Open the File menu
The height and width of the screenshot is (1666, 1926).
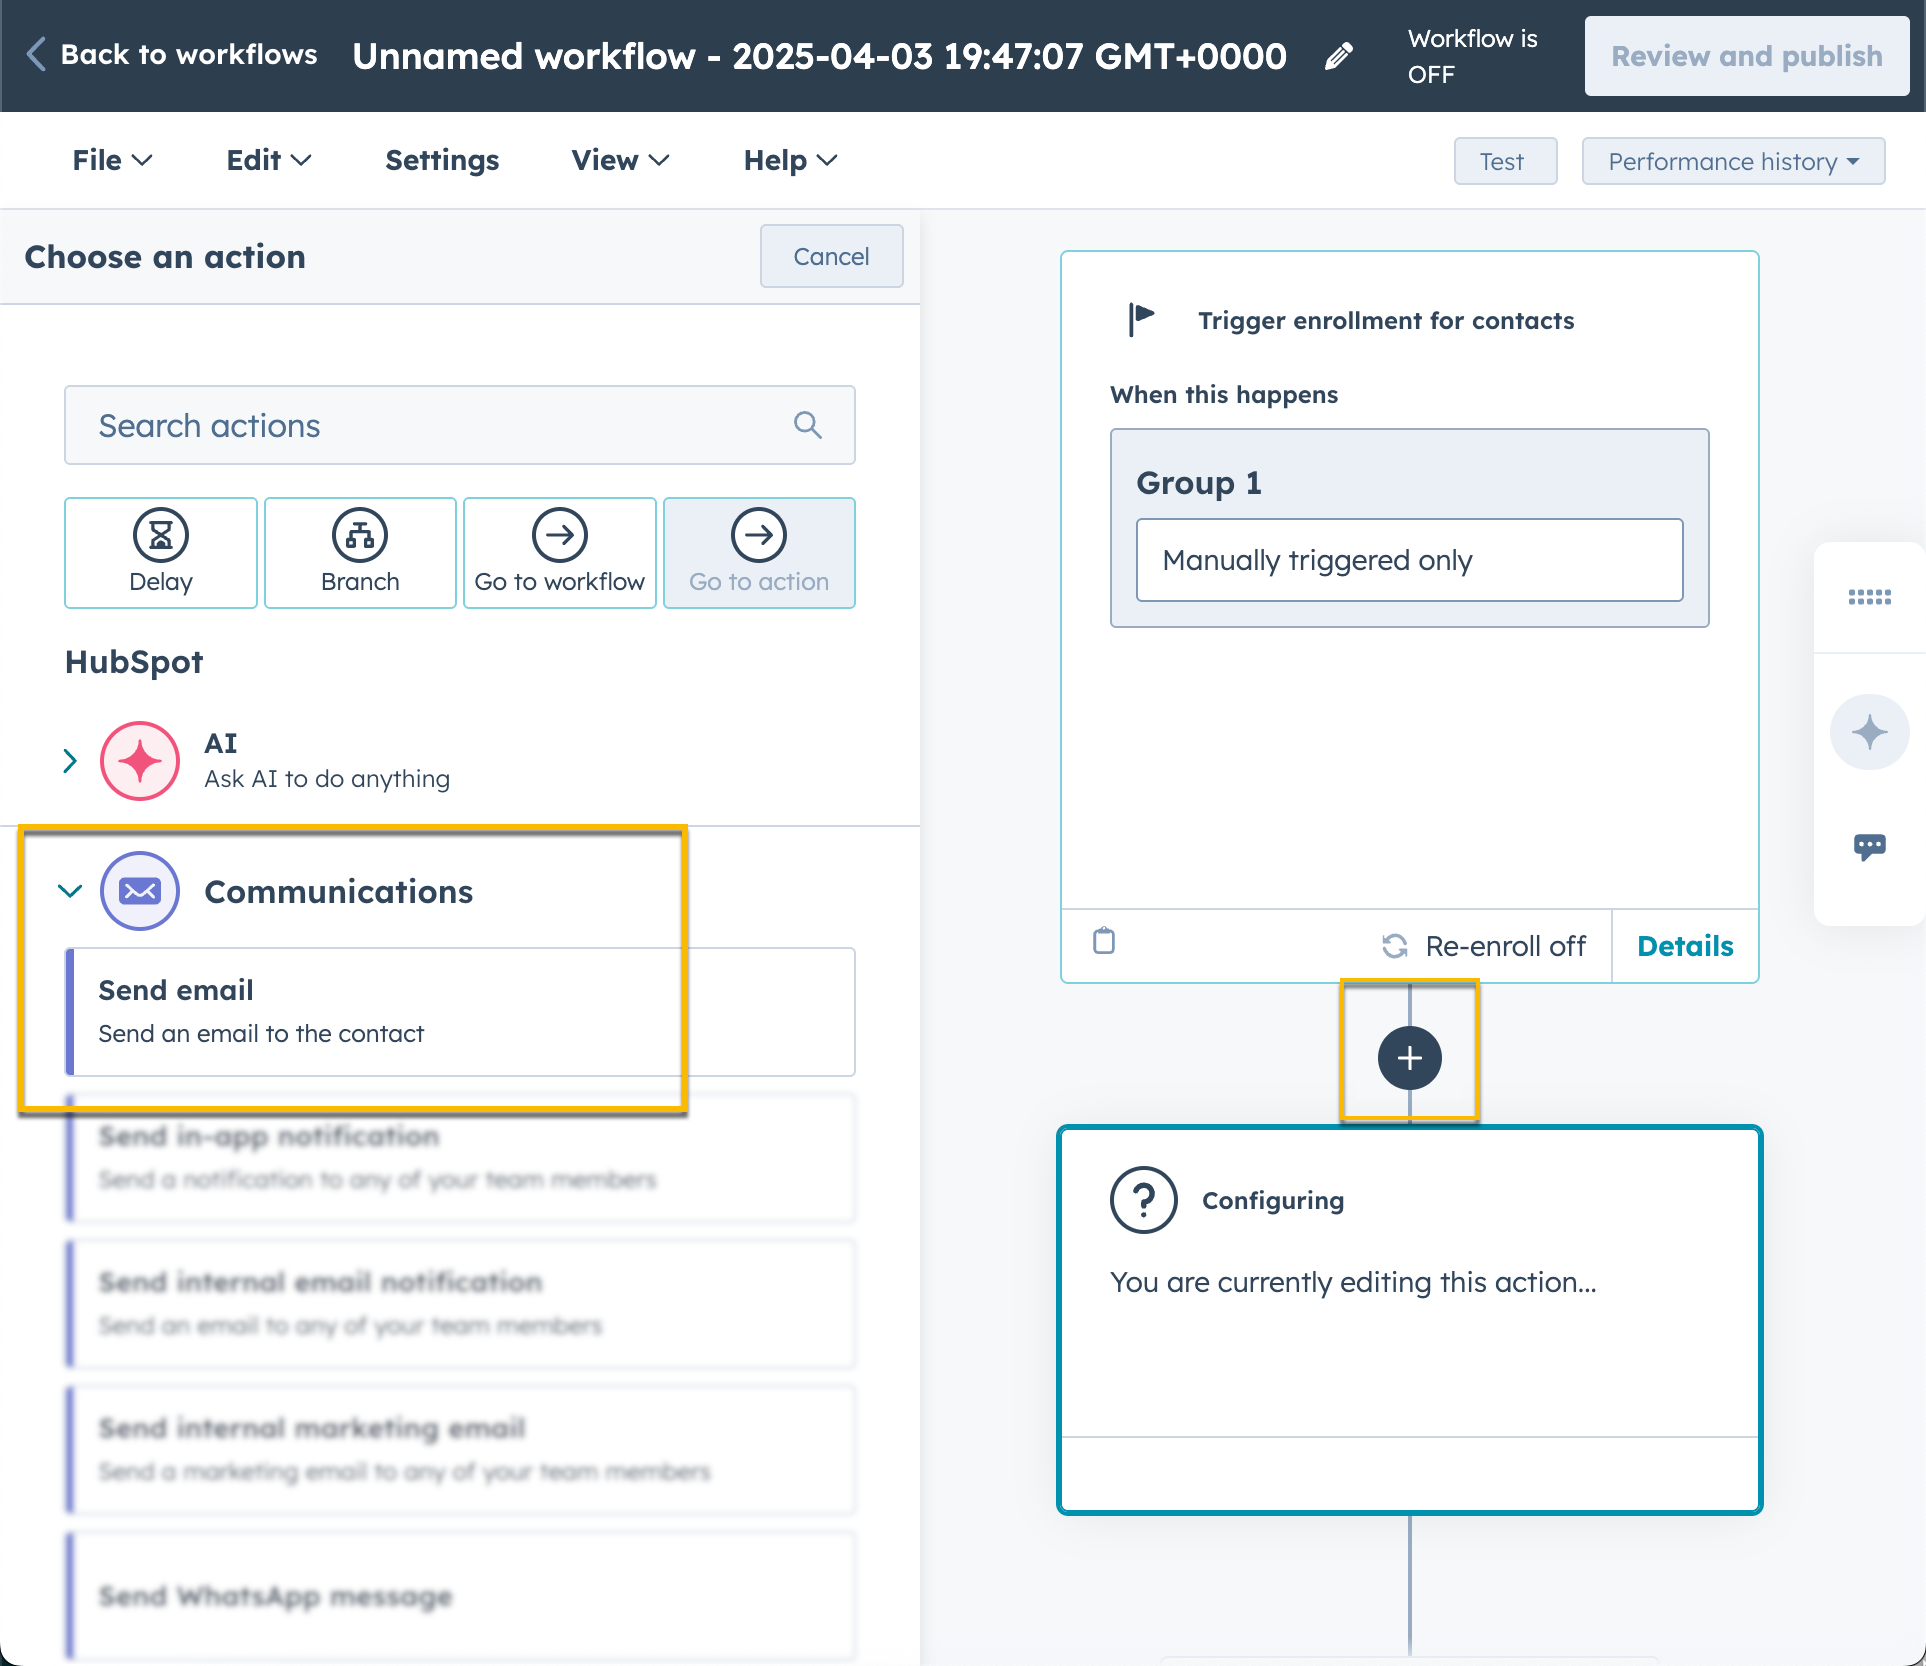[x=112, y=160]
